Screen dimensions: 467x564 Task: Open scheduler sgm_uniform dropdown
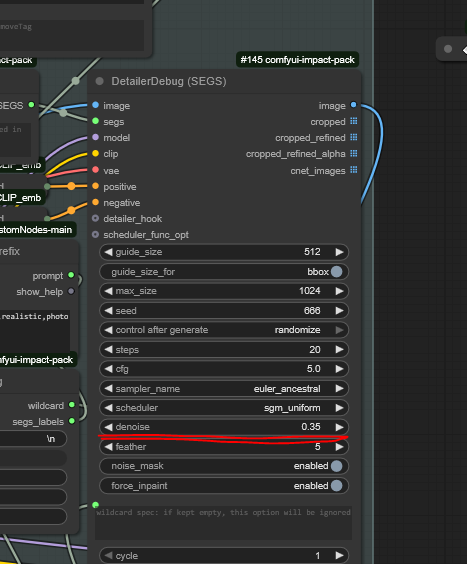pyautogui.click(x=224, y=408)
